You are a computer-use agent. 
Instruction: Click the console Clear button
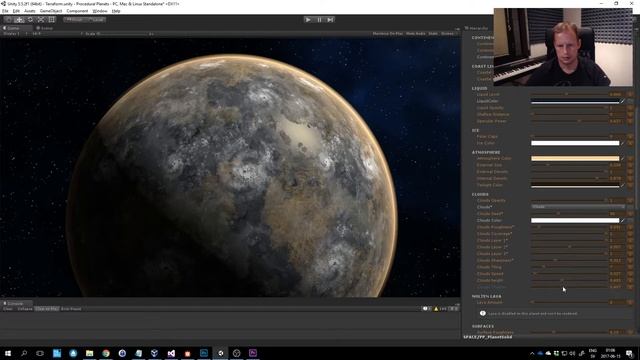8,309
